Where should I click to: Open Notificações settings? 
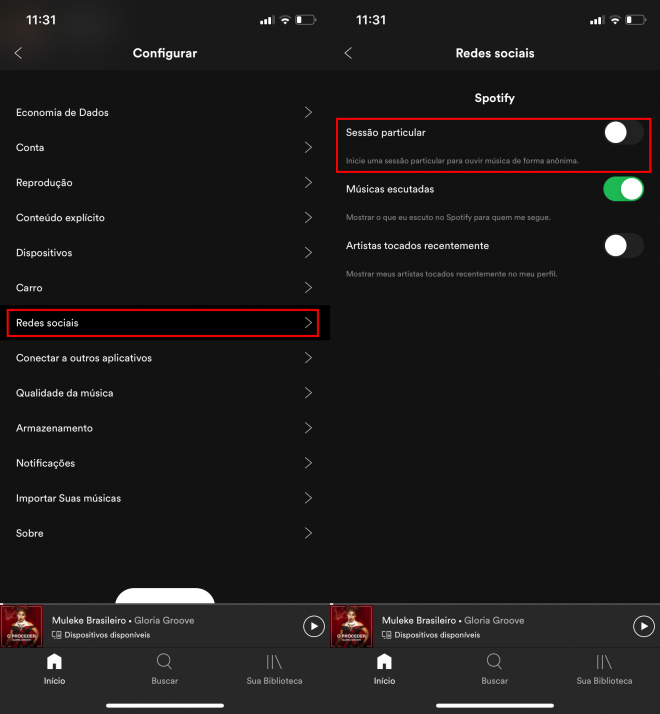164,463
